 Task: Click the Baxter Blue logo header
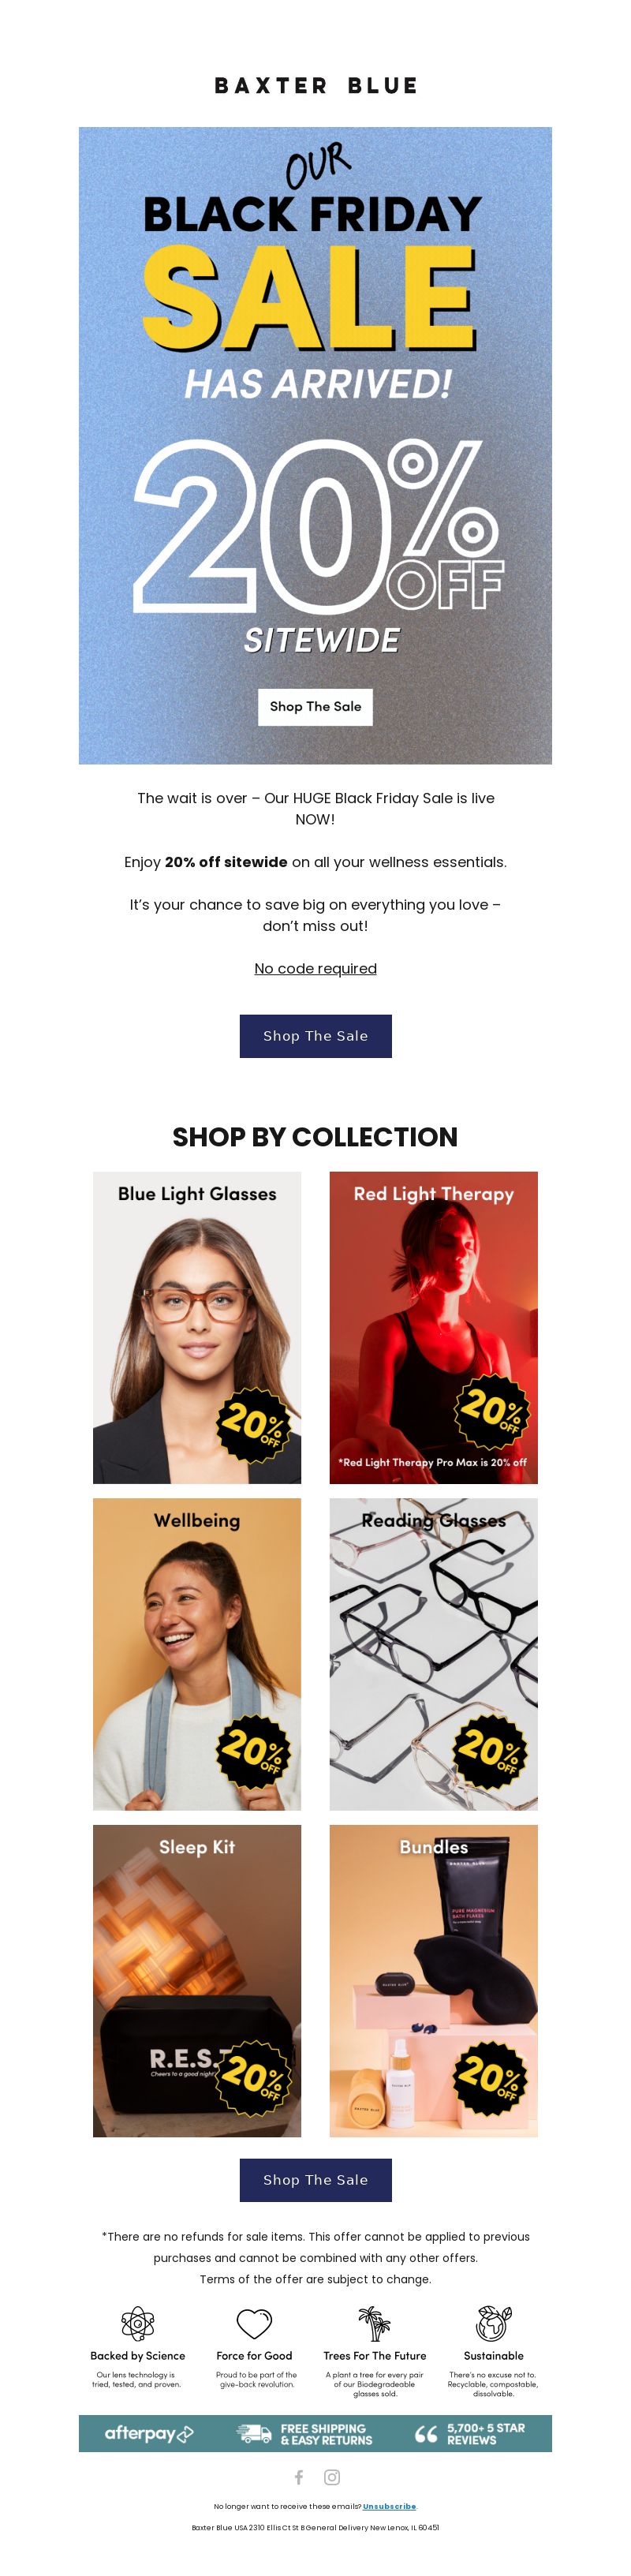pyautogui.click(x=316, y=86)
